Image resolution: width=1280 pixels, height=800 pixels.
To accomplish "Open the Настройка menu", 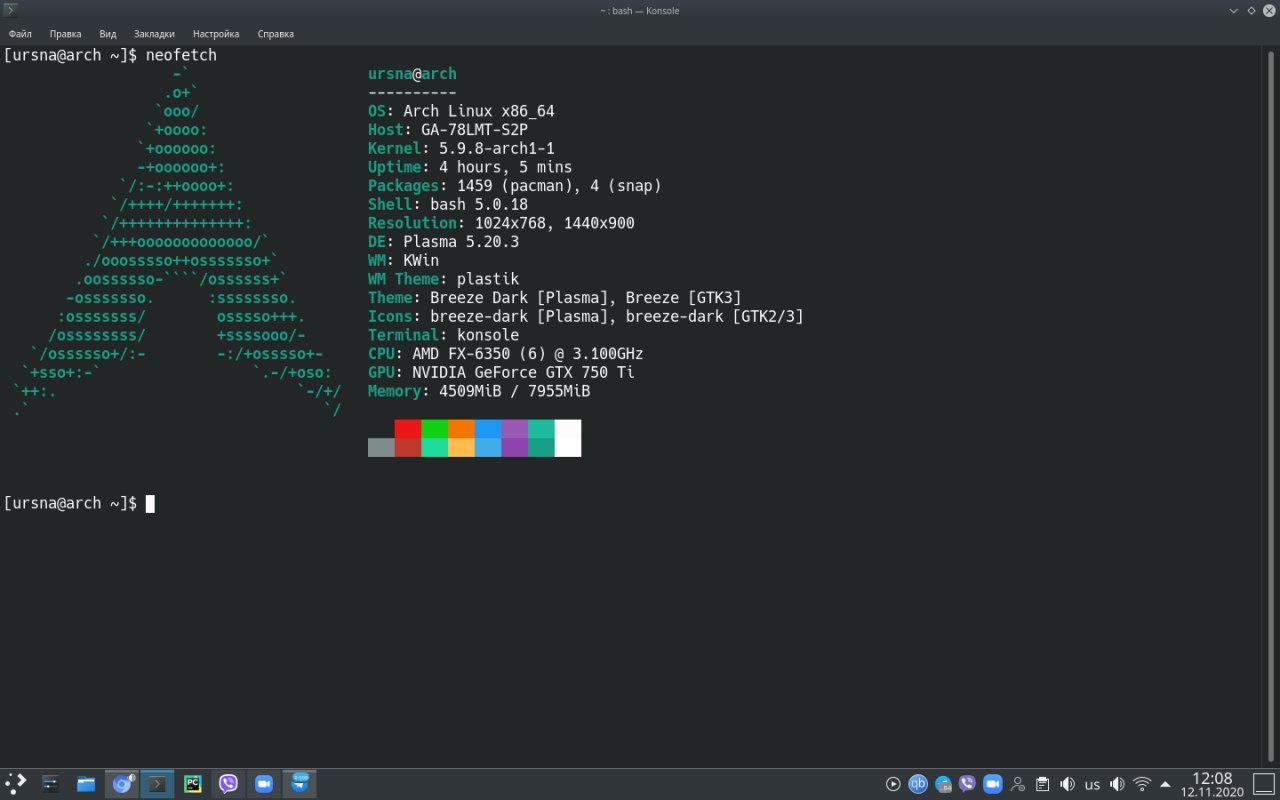I will point(216,34).
